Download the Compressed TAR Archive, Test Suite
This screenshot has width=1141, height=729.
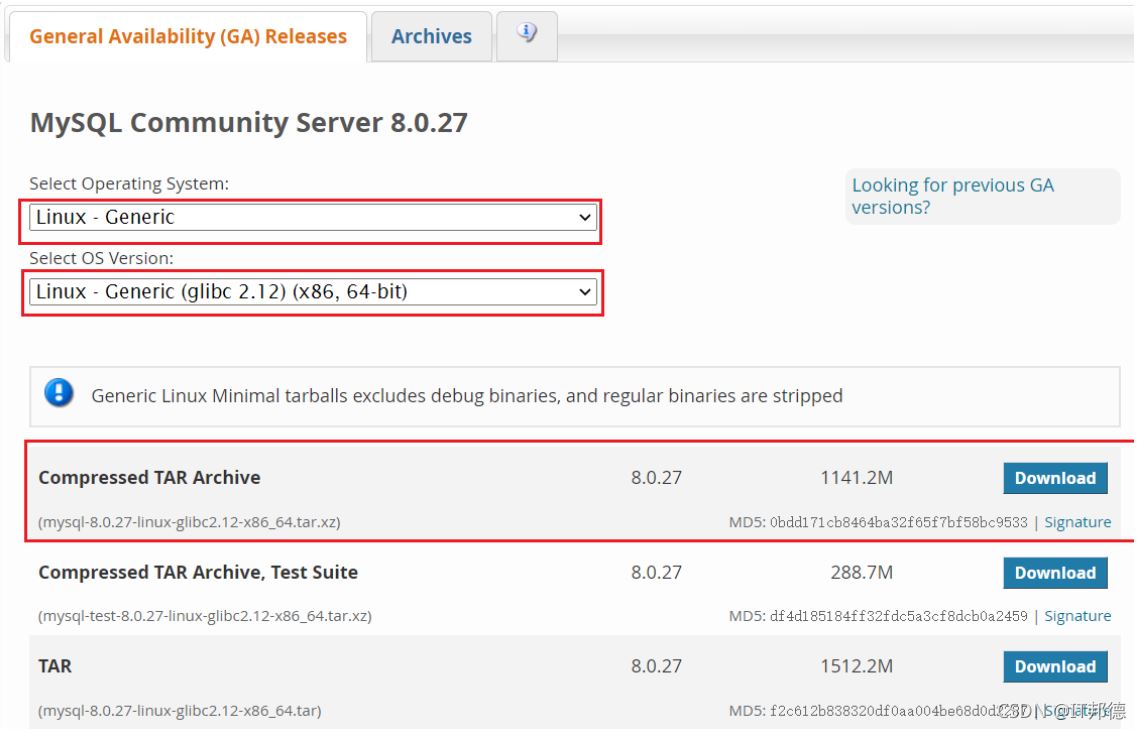(x=1055, y=573)
